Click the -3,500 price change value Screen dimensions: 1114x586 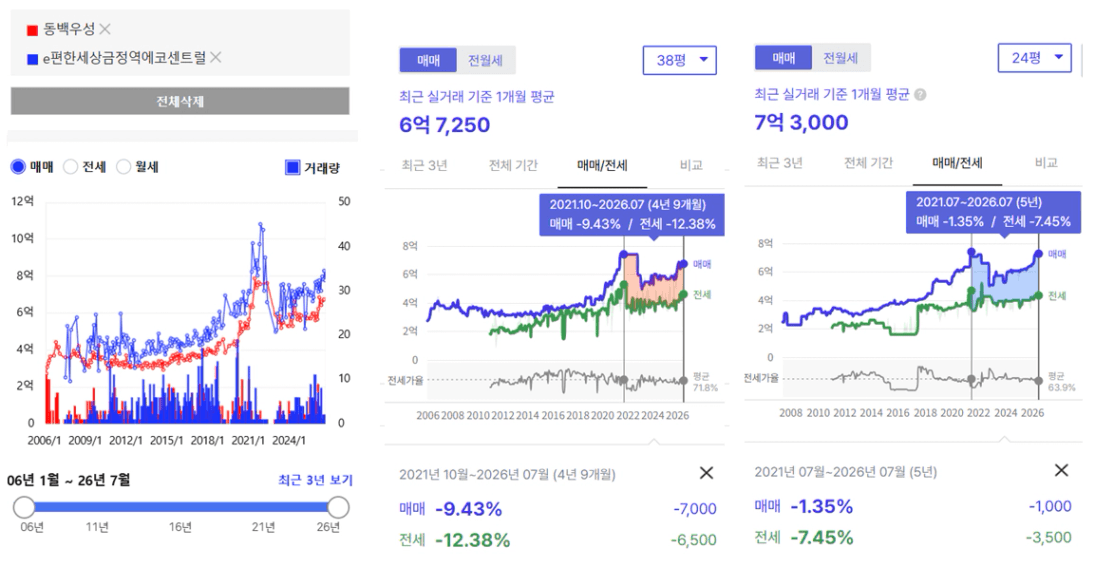[1048, 538]
